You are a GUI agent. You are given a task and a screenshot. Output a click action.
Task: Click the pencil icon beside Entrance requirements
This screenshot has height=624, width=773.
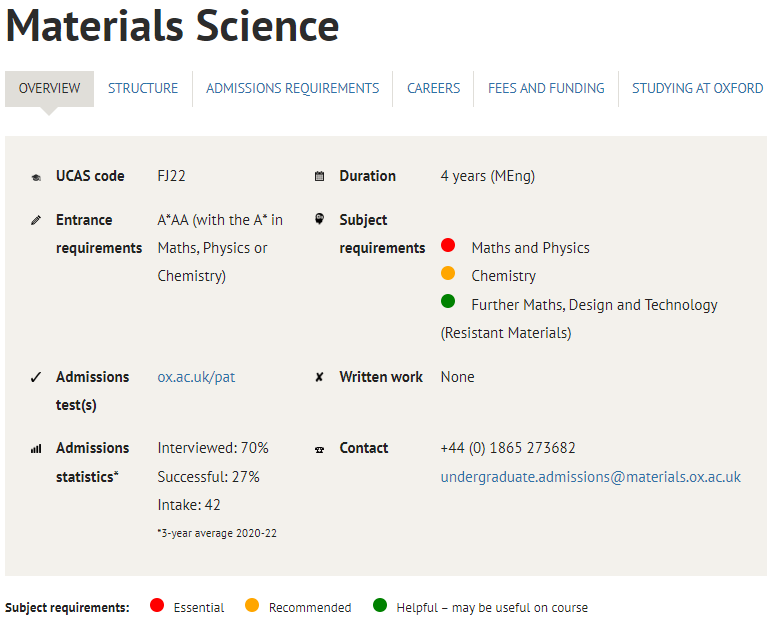[36, 220]
